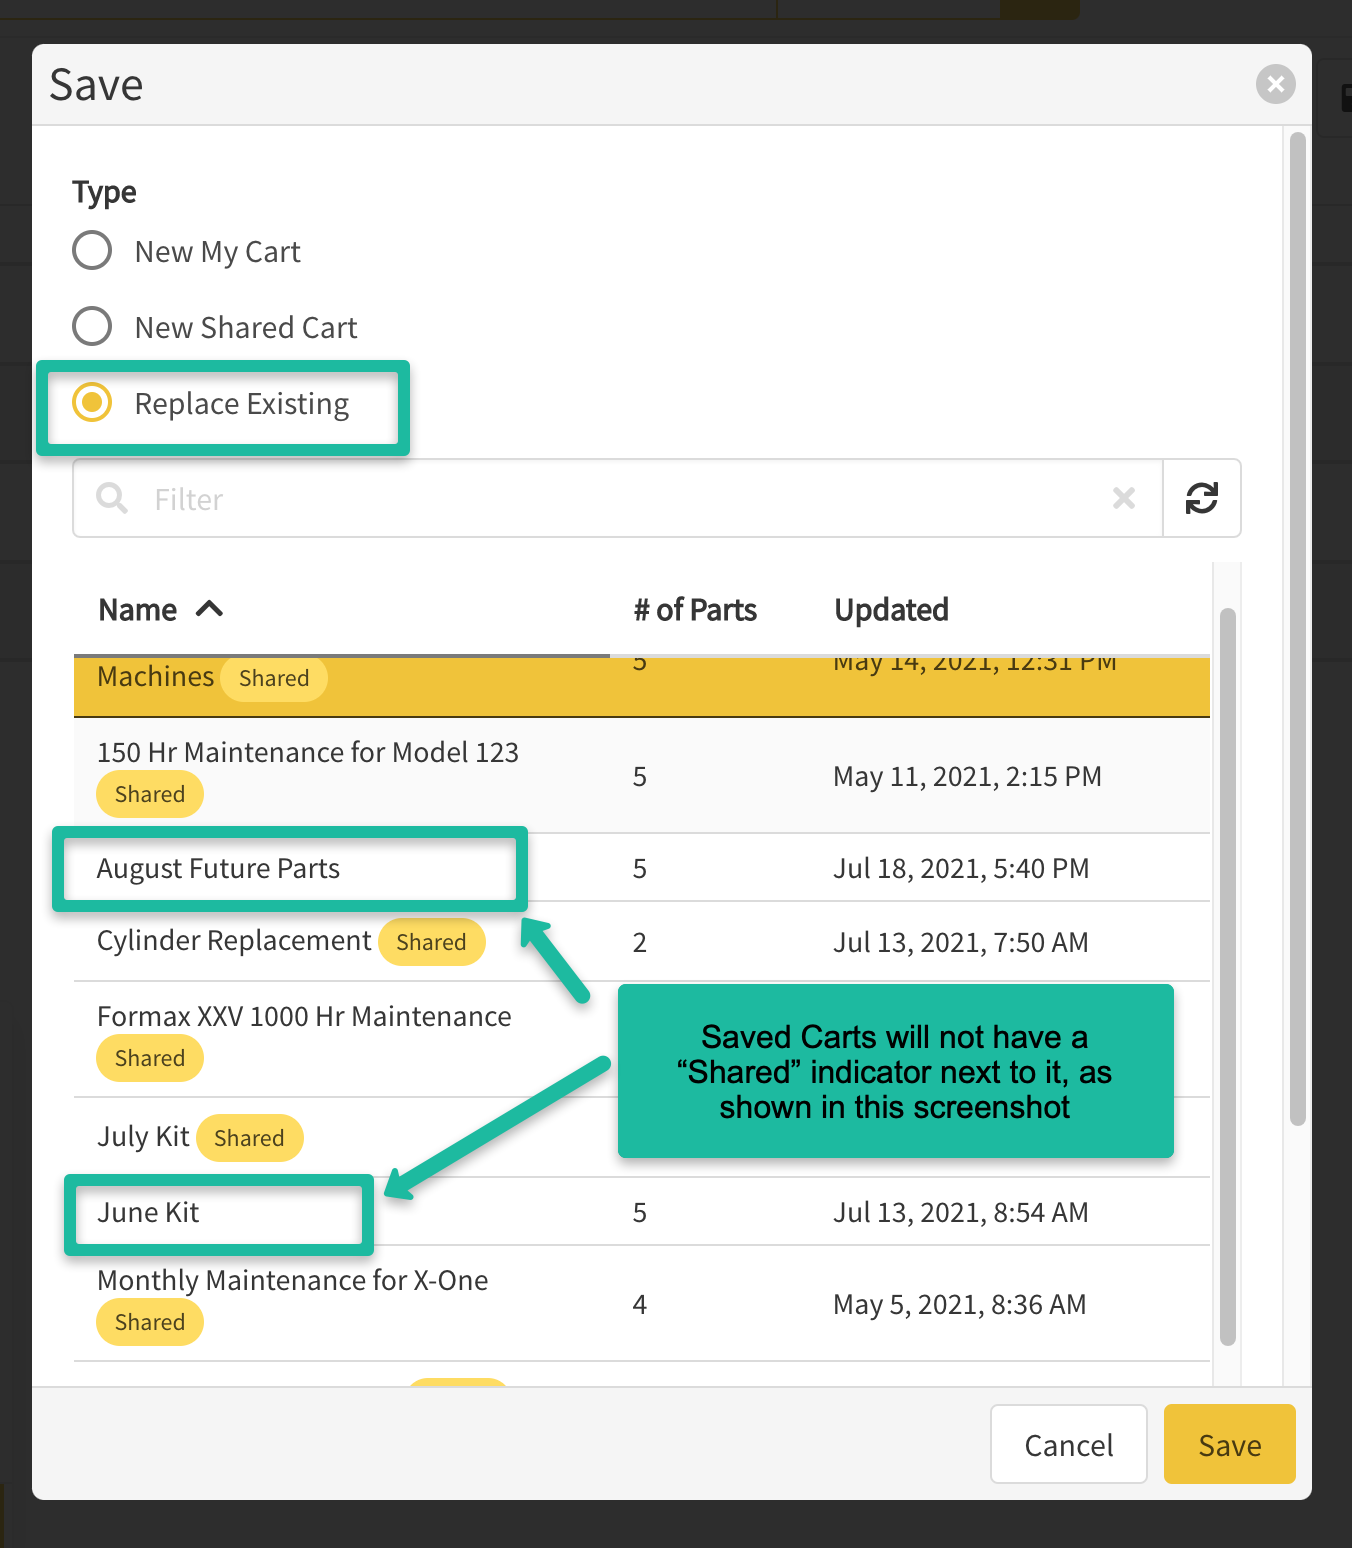
Task: Sort the list by # of Parts
Action: (x=695, y=610)
